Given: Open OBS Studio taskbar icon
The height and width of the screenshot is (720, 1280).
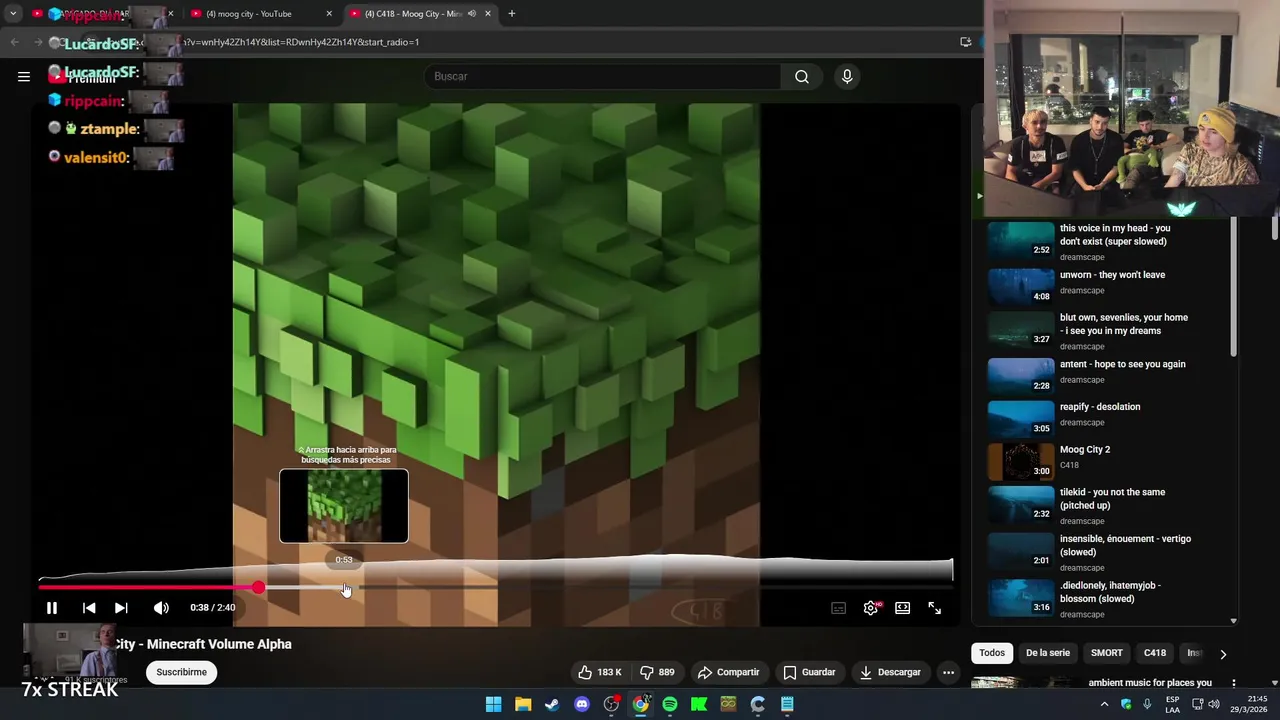Looking at the screenshot, I should pos(611,704).
